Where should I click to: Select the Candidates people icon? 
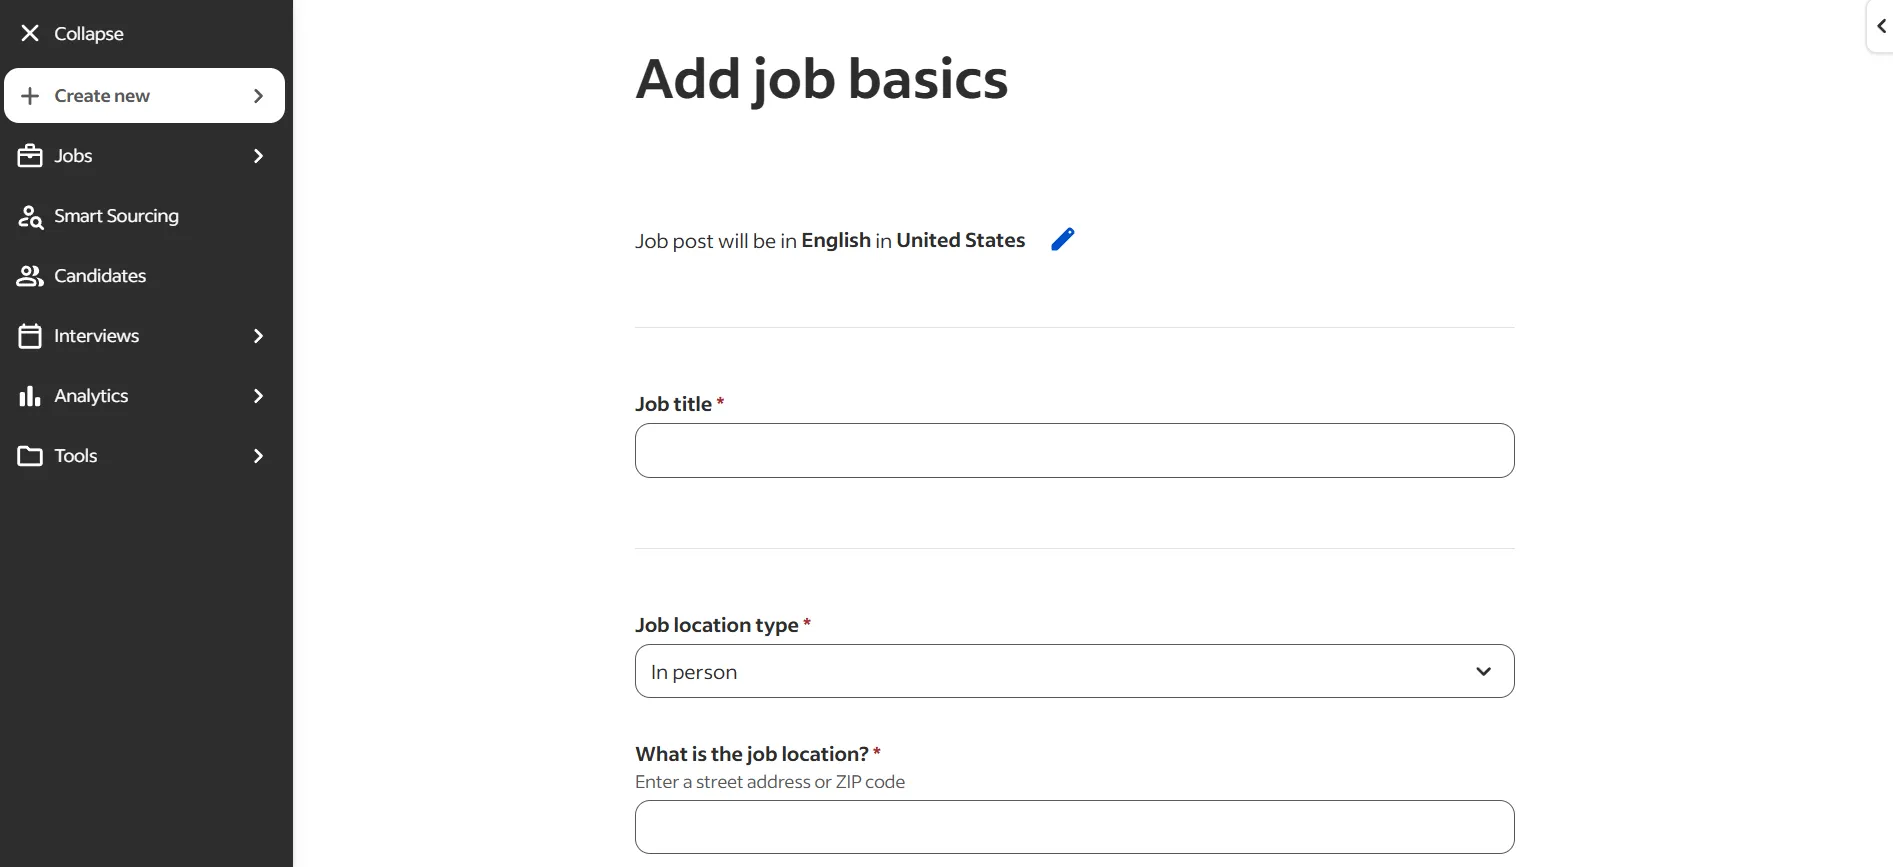pyautogui.click(x=30, y=276)
